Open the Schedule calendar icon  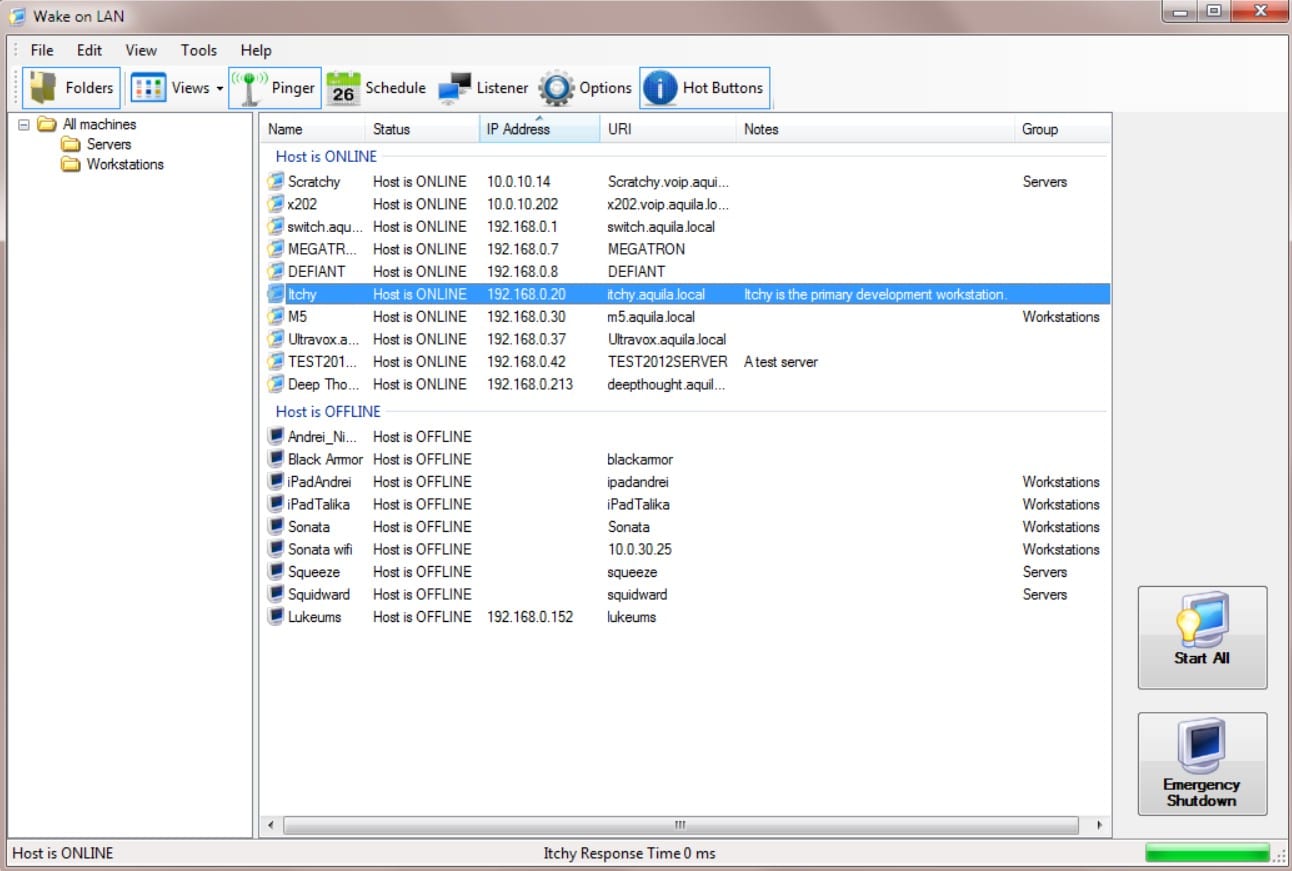click(343, 88)
